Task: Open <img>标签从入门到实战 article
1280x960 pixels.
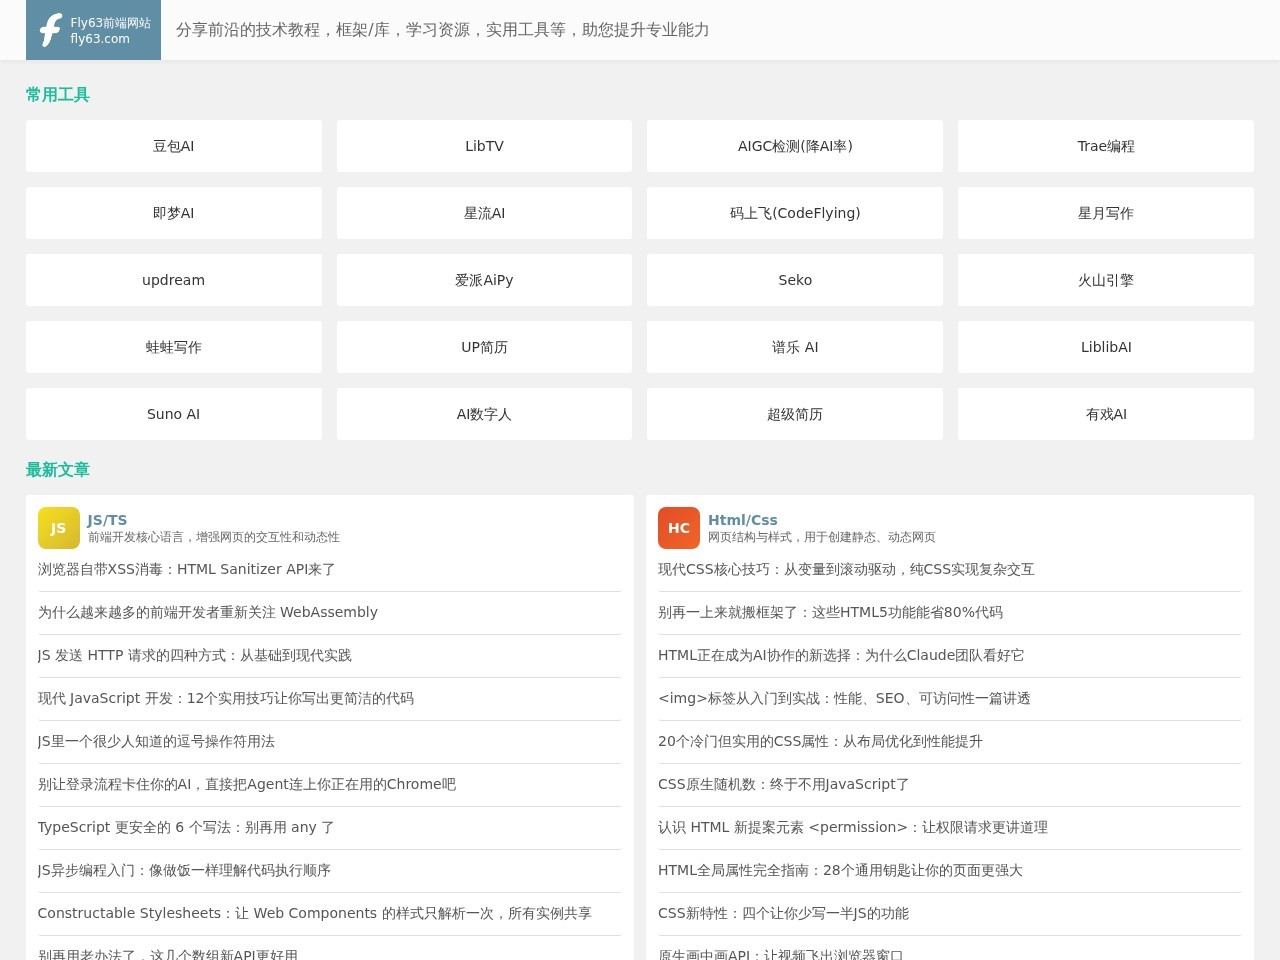Action: [x=844, y=698]
